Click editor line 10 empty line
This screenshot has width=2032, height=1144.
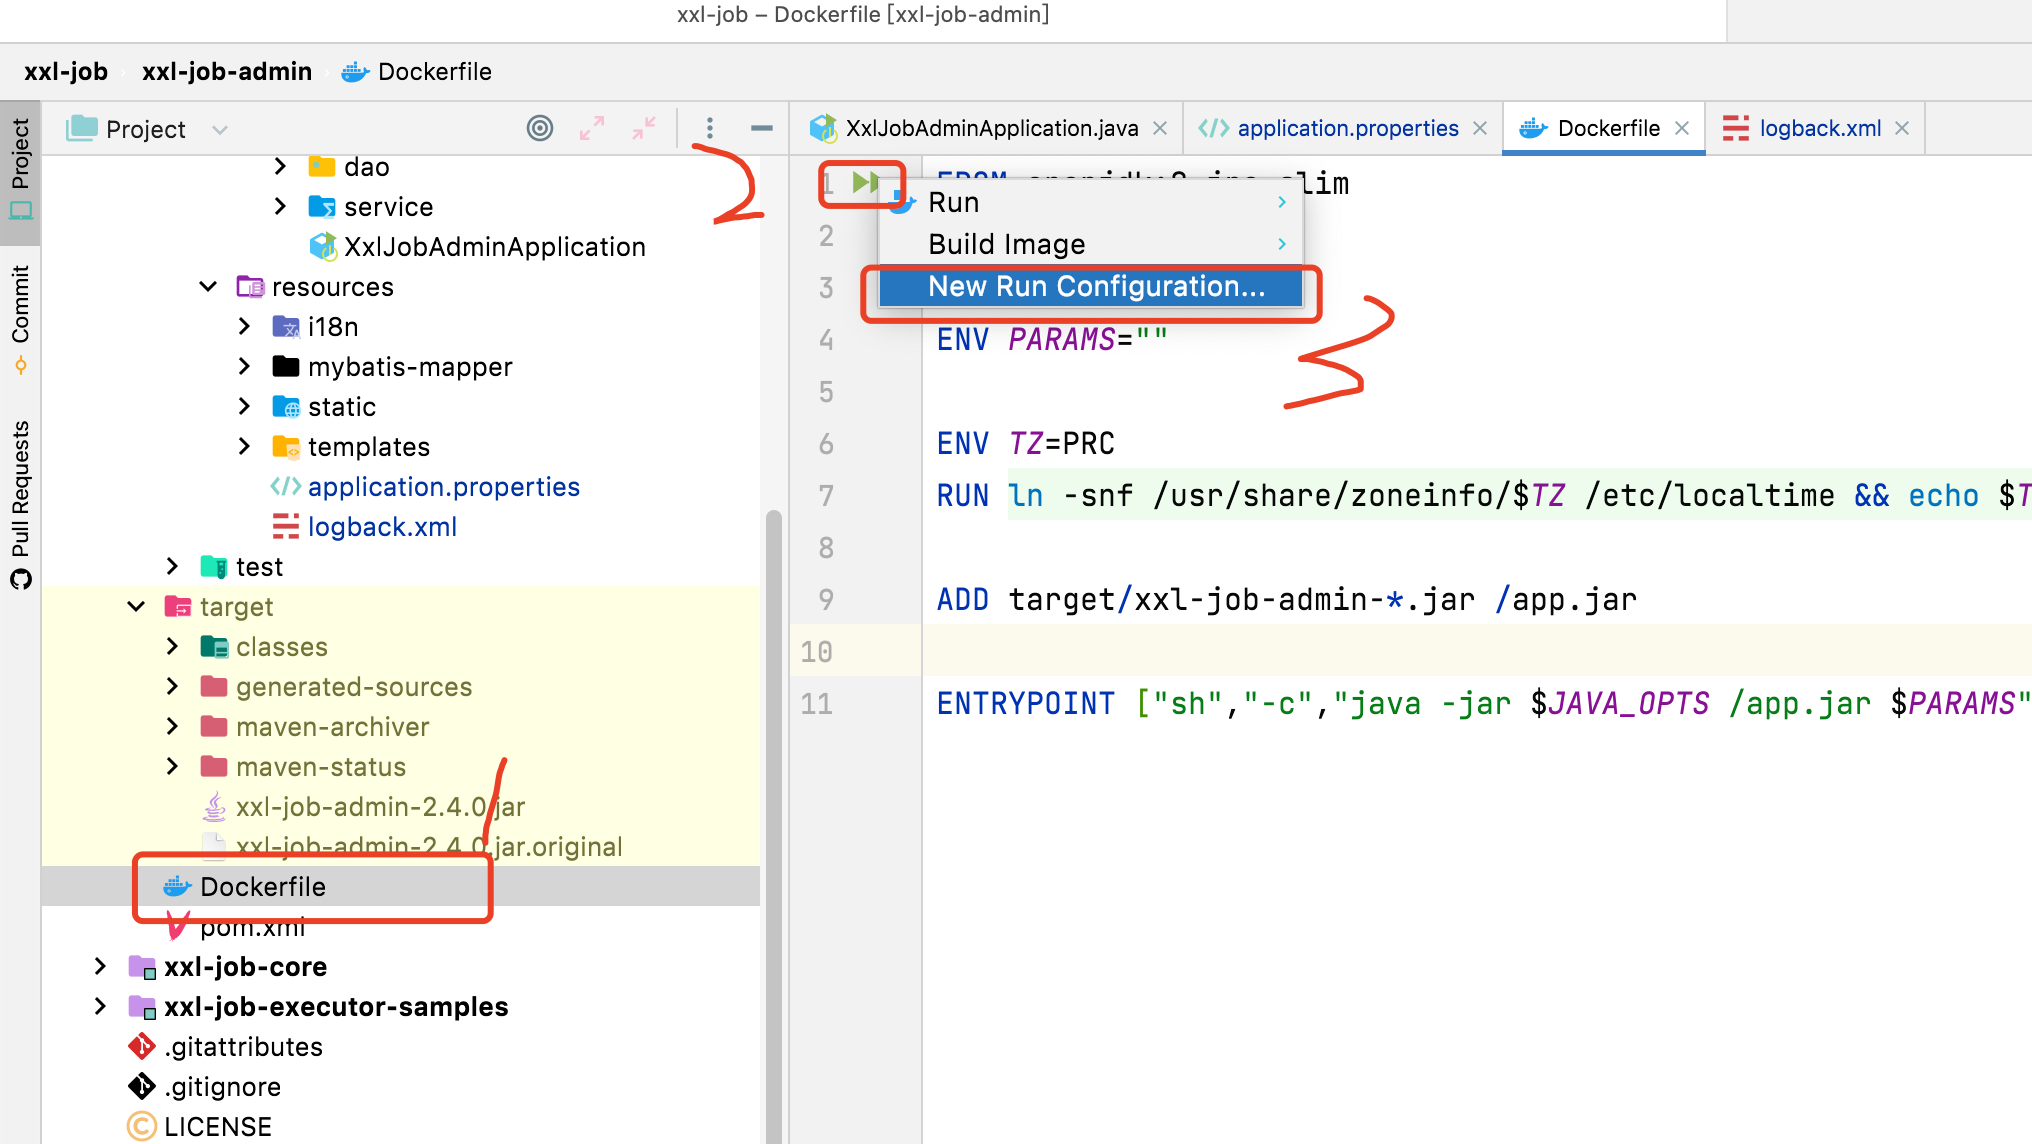click(1476, 651)
